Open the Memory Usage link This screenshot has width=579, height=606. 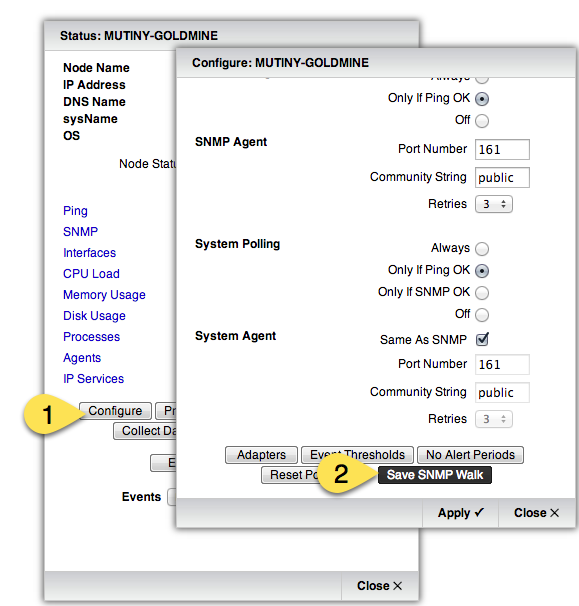point(104,295)
